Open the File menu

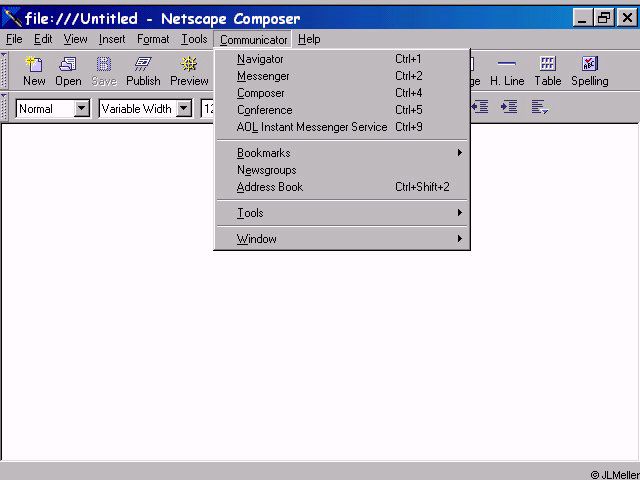[14, 39]
